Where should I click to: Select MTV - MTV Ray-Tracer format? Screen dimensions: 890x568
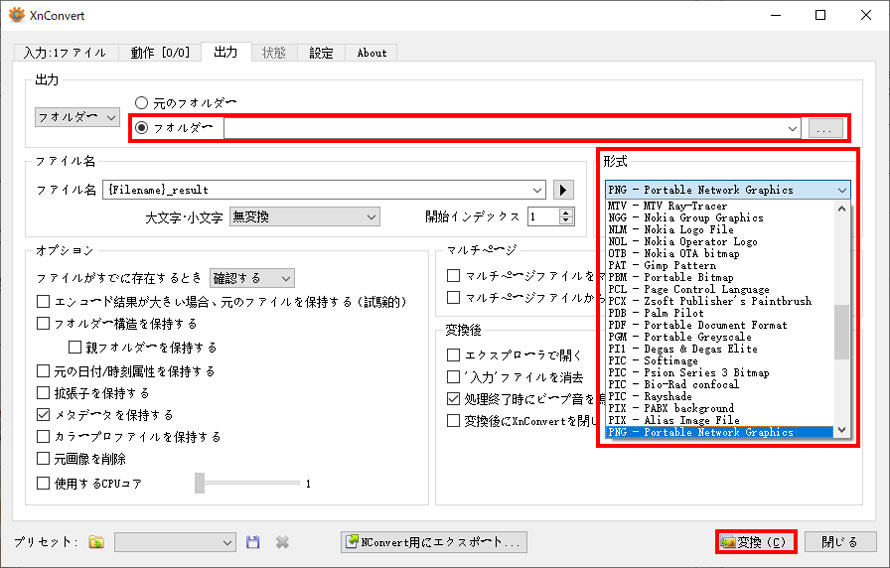pyautogui.click(x=720, y=206)
